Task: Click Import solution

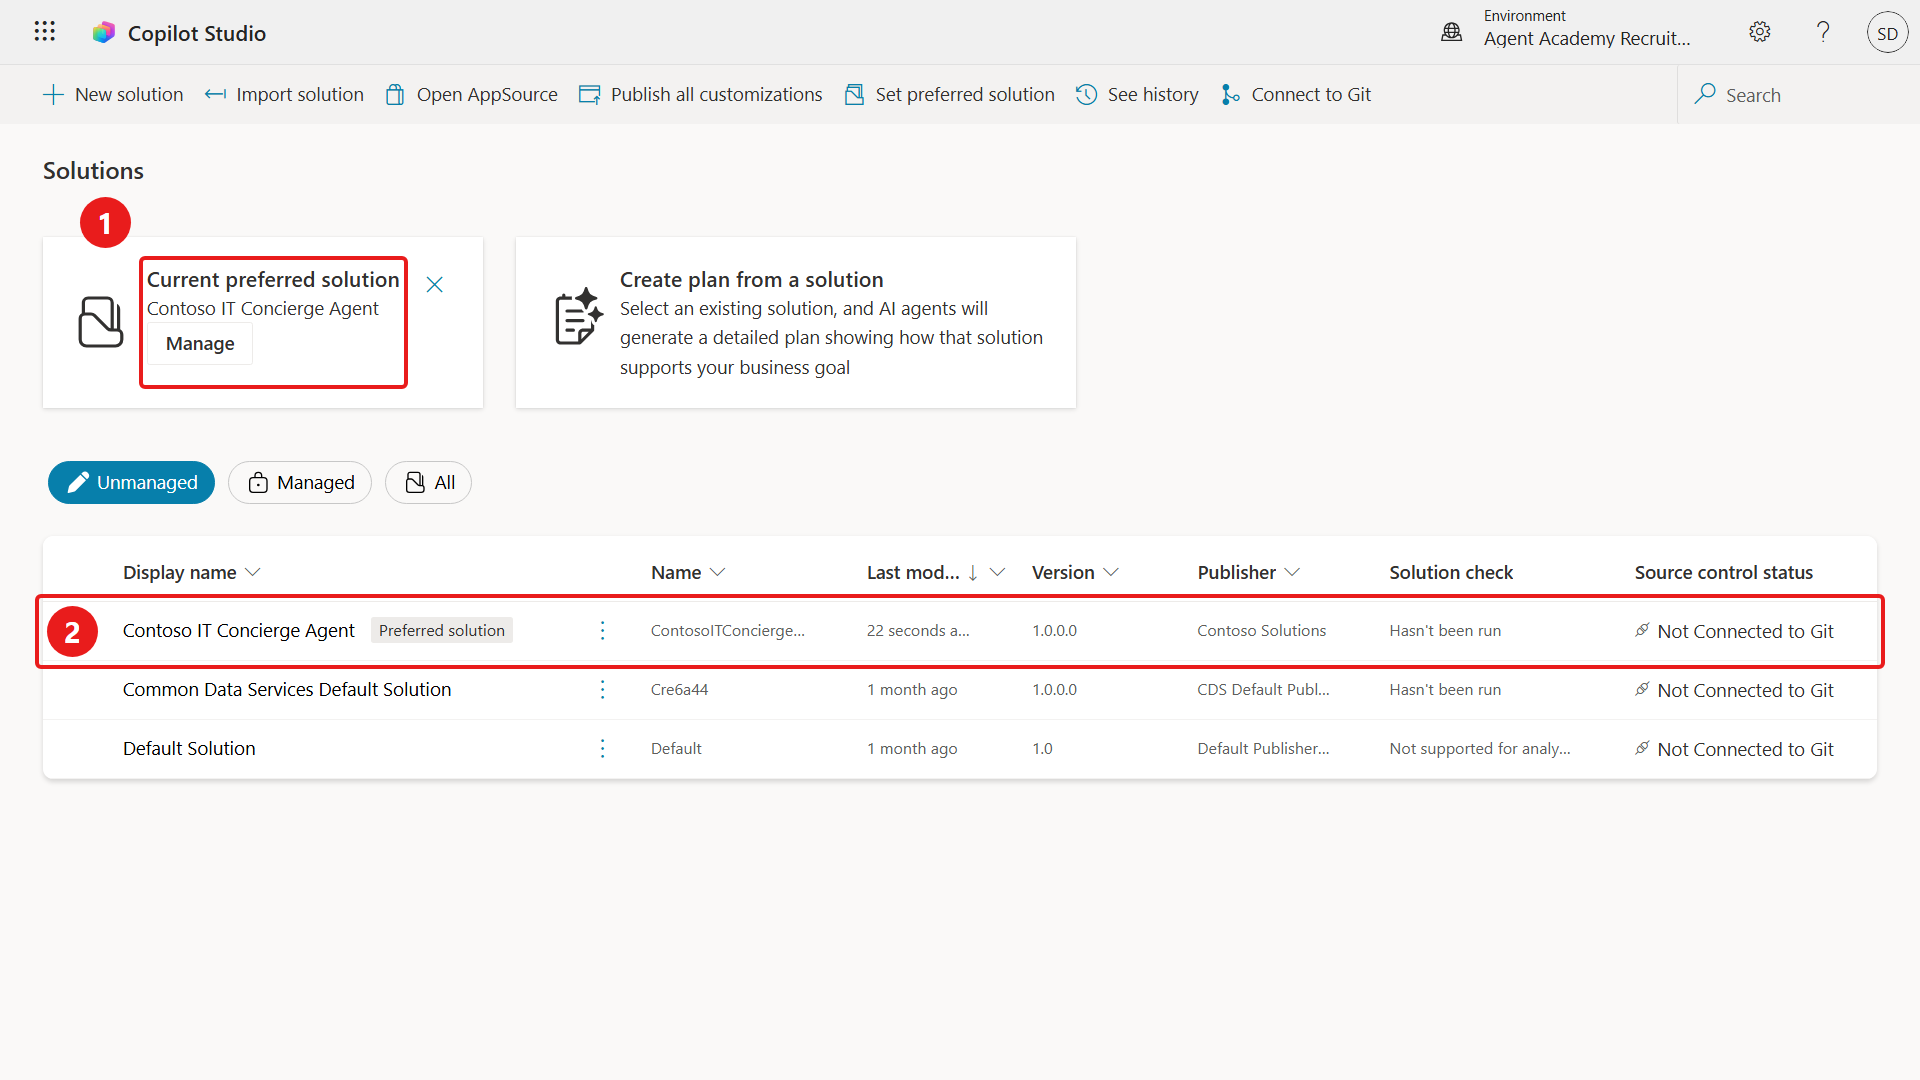Action: click(284, 94)
